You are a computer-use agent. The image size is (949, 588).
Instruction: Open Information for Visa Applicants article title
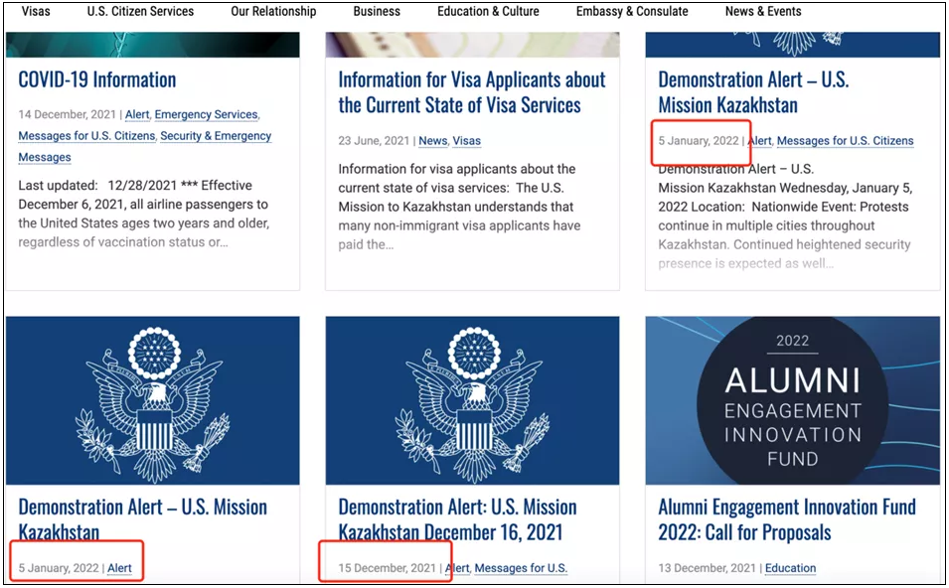(471, 93)
